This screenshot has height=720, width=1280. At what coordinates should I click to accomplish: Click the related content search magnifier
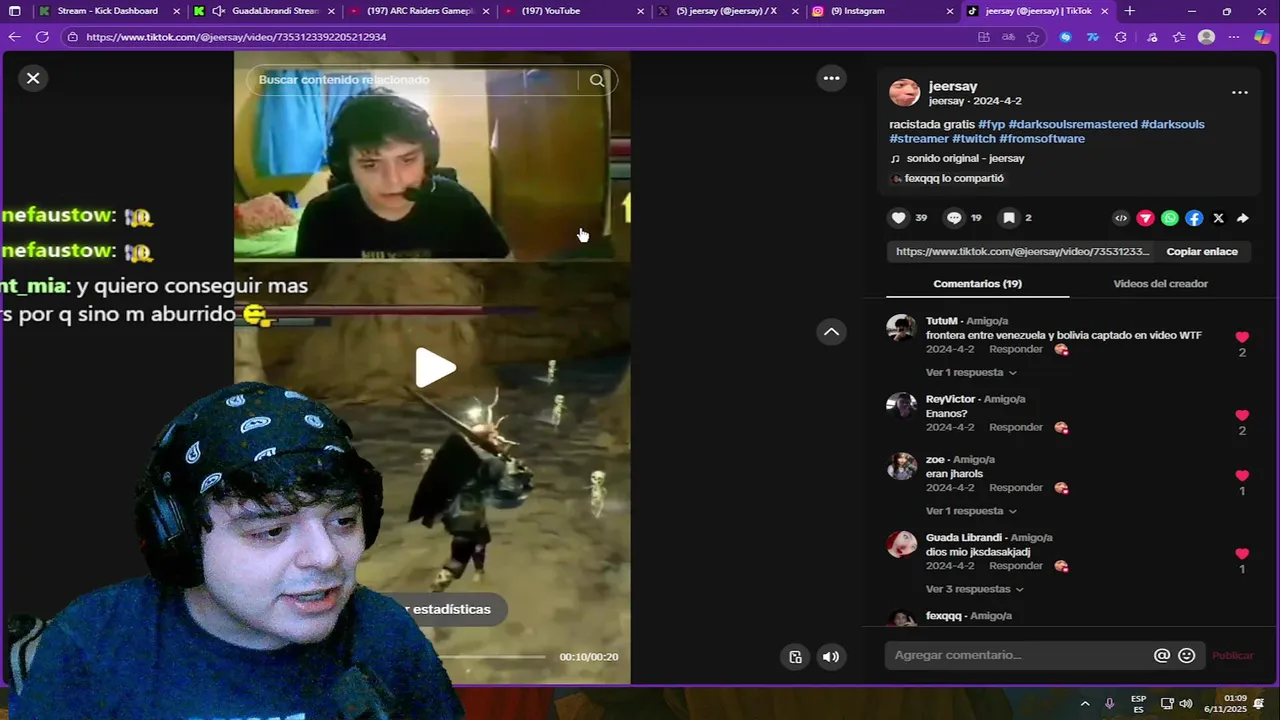point(597,80)
